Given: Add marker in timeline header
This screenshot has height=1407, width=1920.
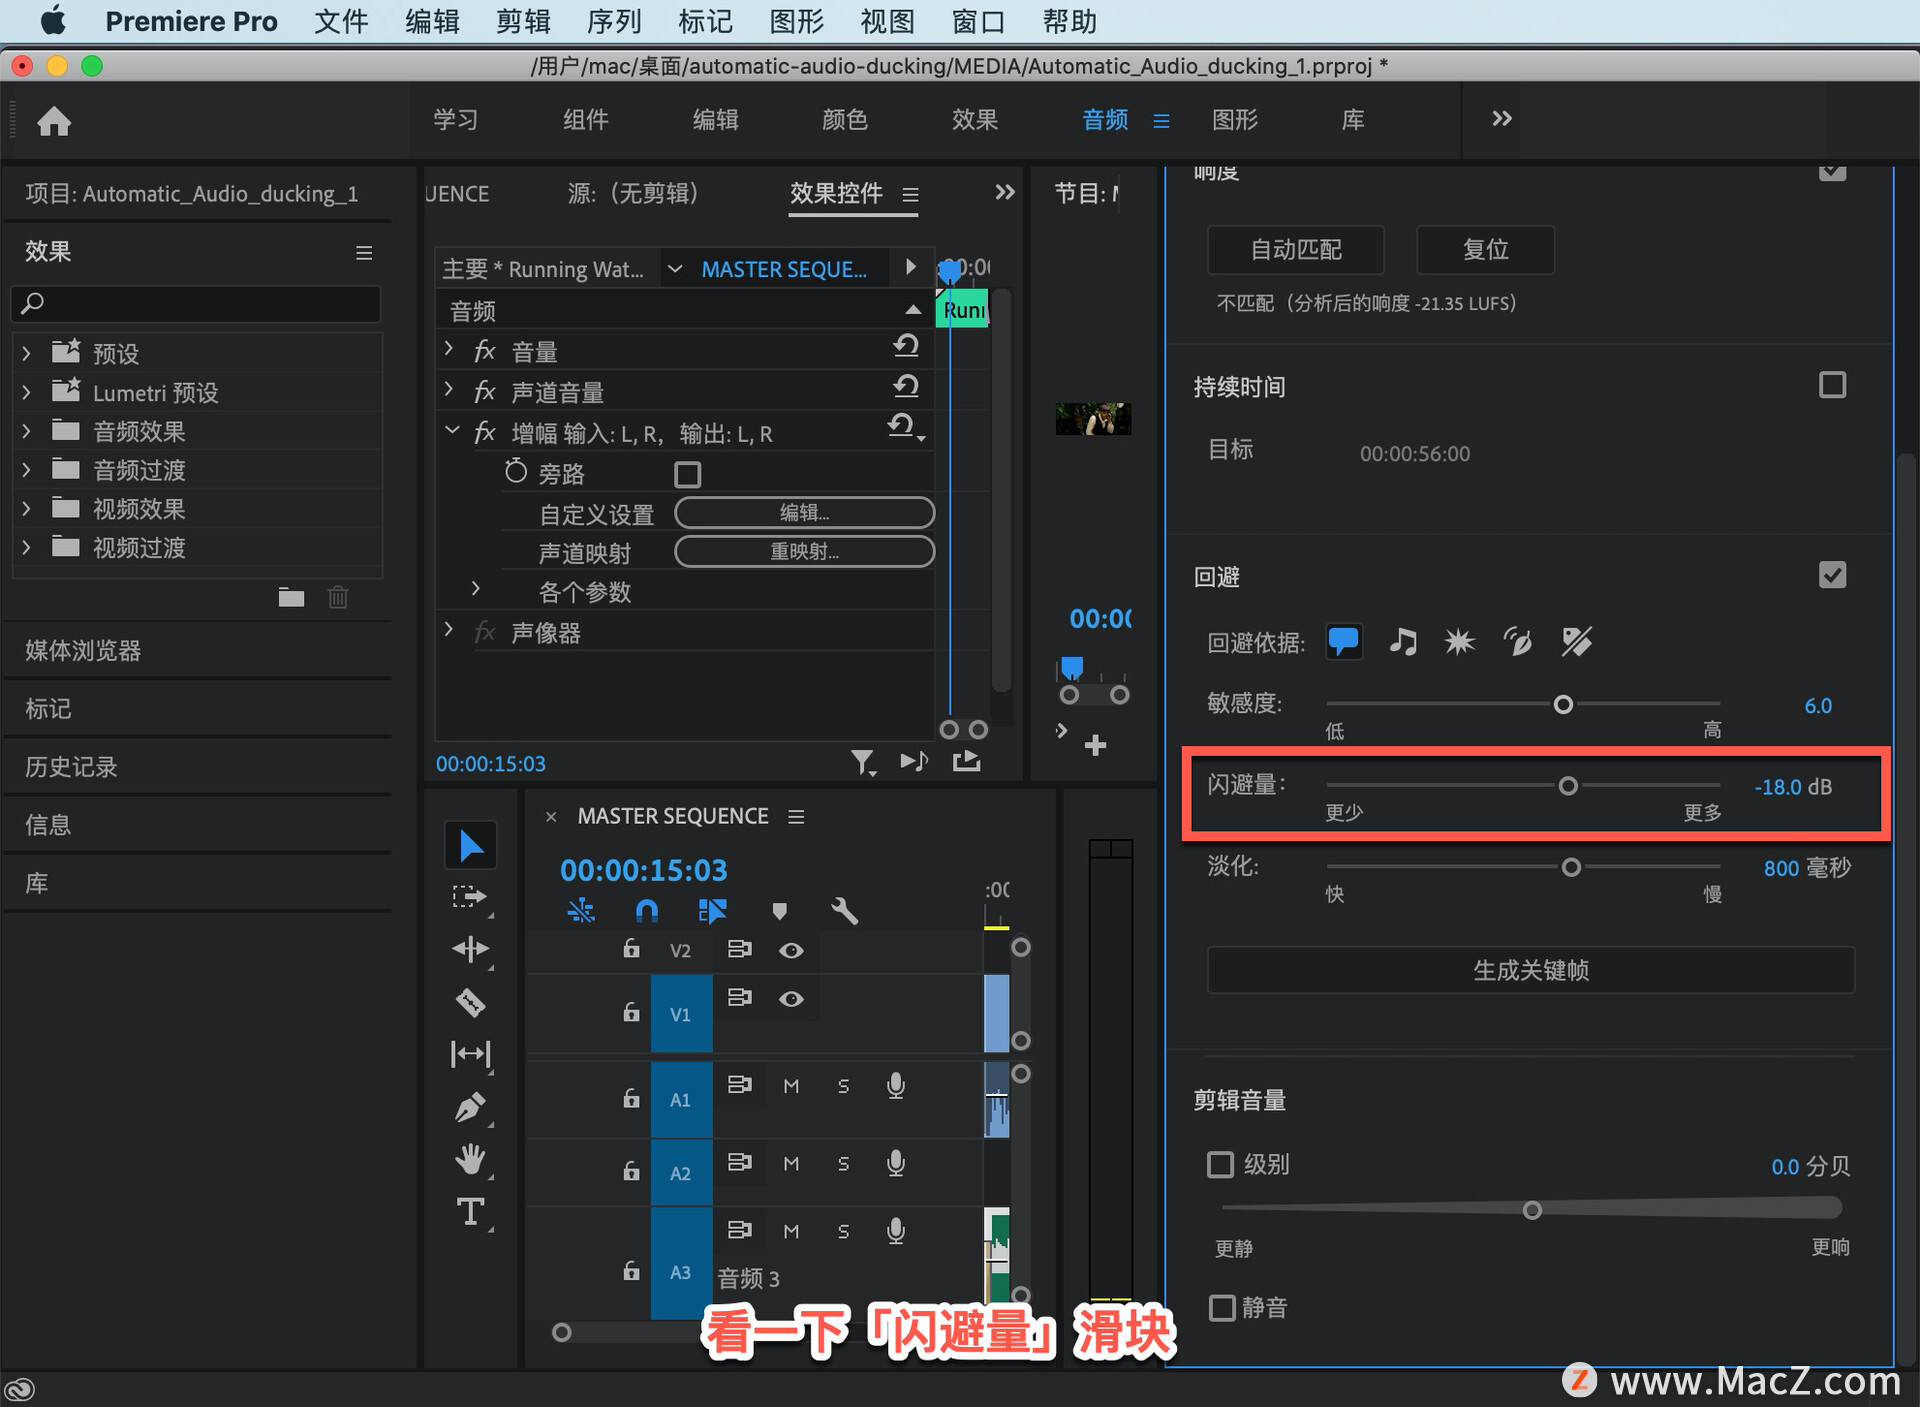Looking at the screenshot, I should click(779, 911).
